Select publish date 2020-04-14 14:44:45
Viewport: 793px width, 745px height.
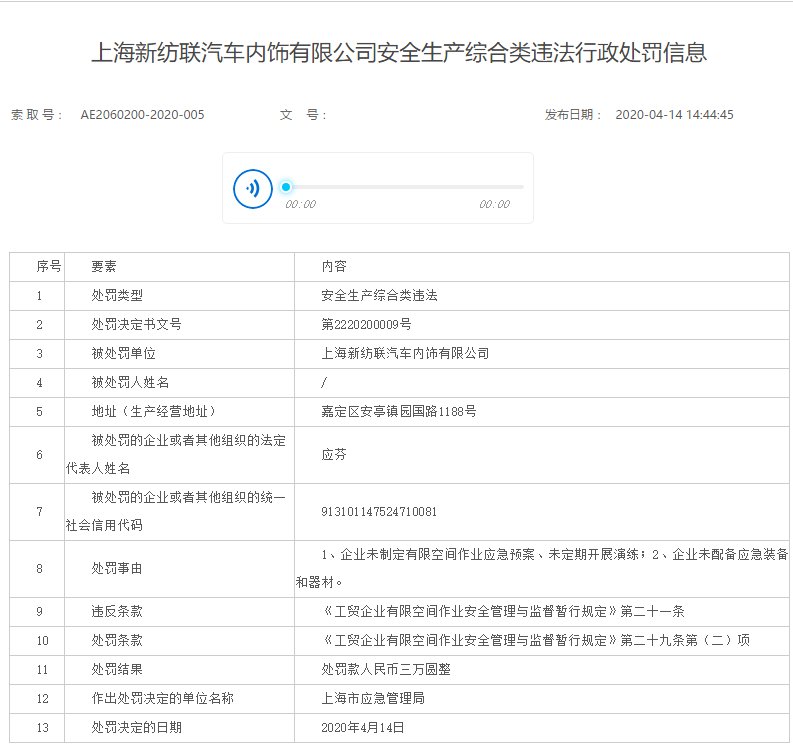pos(674,115)
